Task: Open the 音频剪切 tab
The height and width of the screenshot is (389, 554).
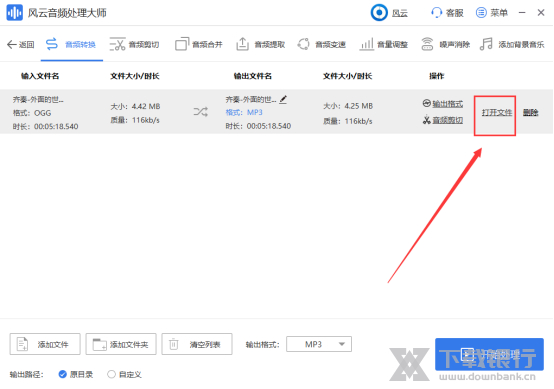Action: coord(134,45)
